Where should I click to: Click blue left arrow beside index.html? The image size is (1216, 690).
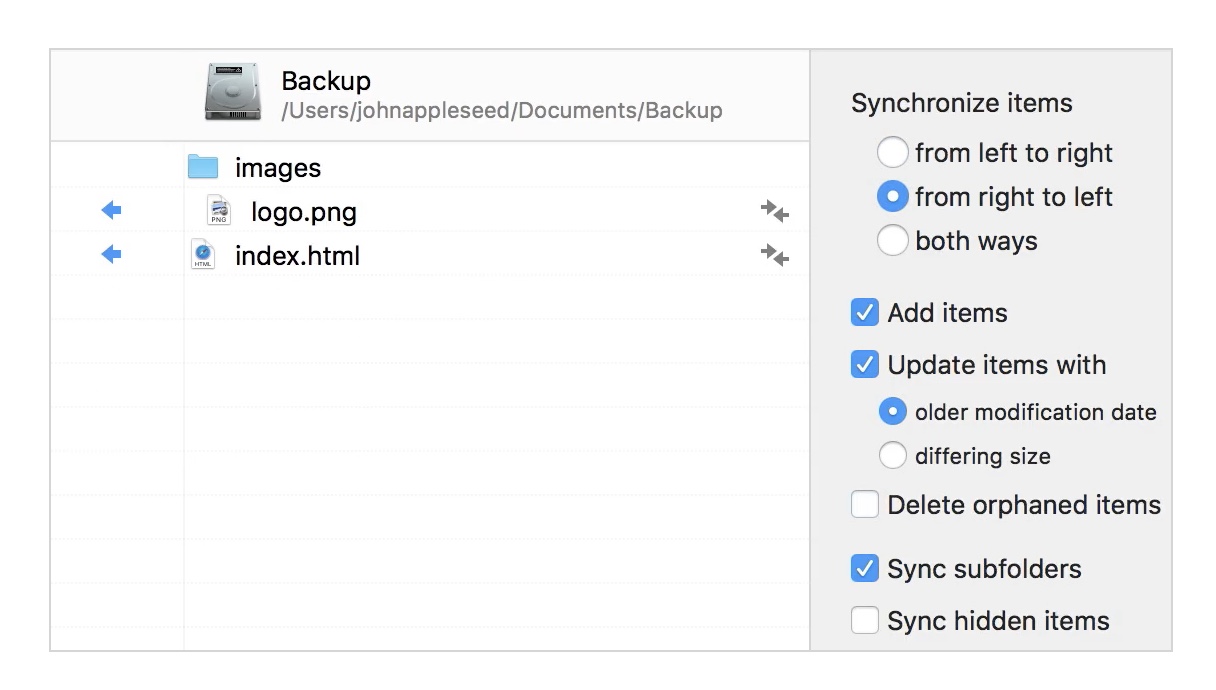tap(111, 254)
